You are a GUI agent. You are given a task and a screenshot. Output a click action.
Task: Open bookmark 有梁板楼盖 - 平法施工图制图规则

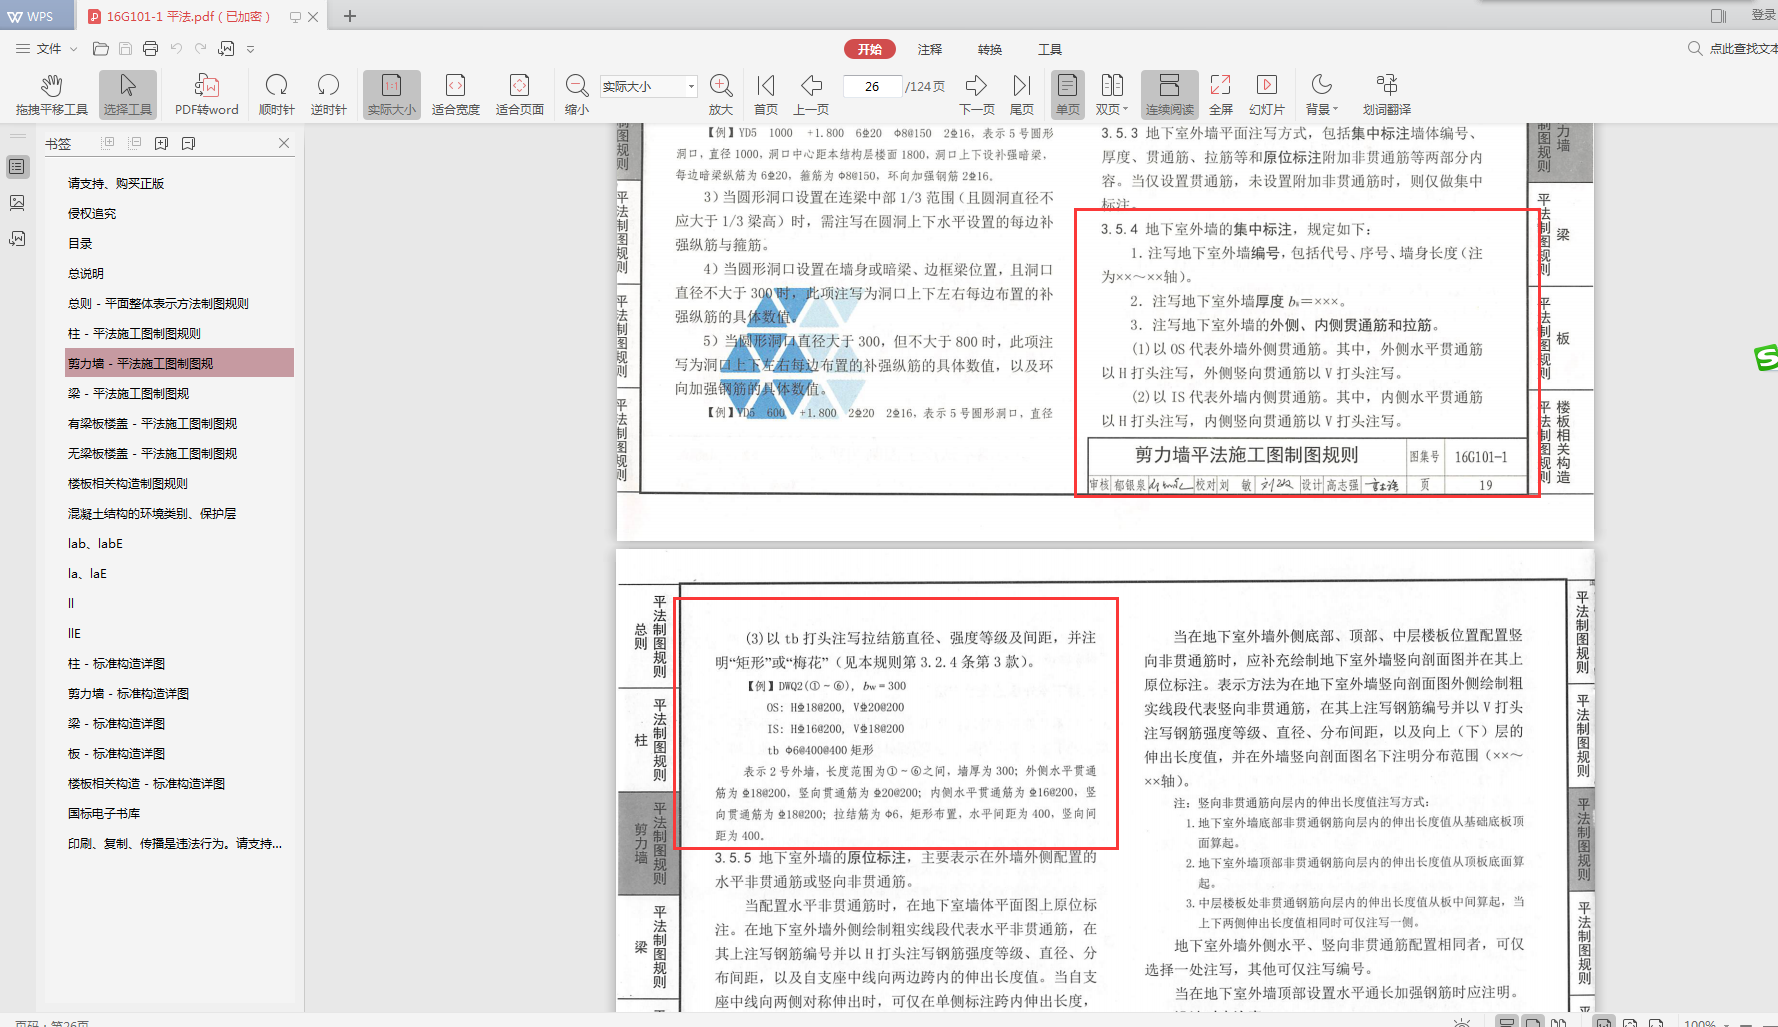(x=152, y=423)
